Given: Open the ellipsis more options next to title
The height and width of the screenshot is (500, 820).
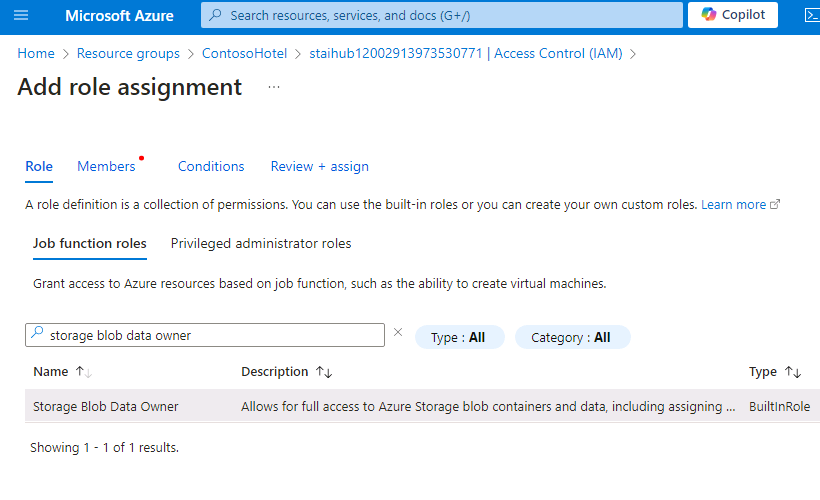Looking at the screenshot, I should pyautogui.click(x=274, y=87).
